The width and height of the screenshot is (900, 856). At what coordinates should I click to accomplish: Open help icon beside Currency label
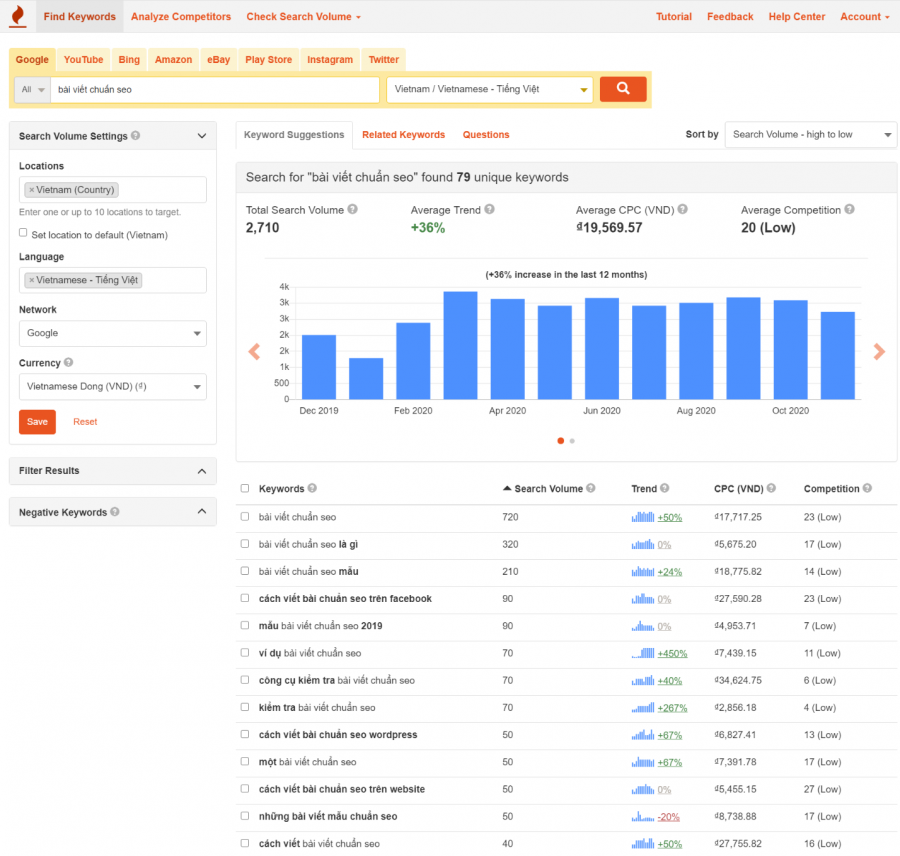tap(68, 362)
